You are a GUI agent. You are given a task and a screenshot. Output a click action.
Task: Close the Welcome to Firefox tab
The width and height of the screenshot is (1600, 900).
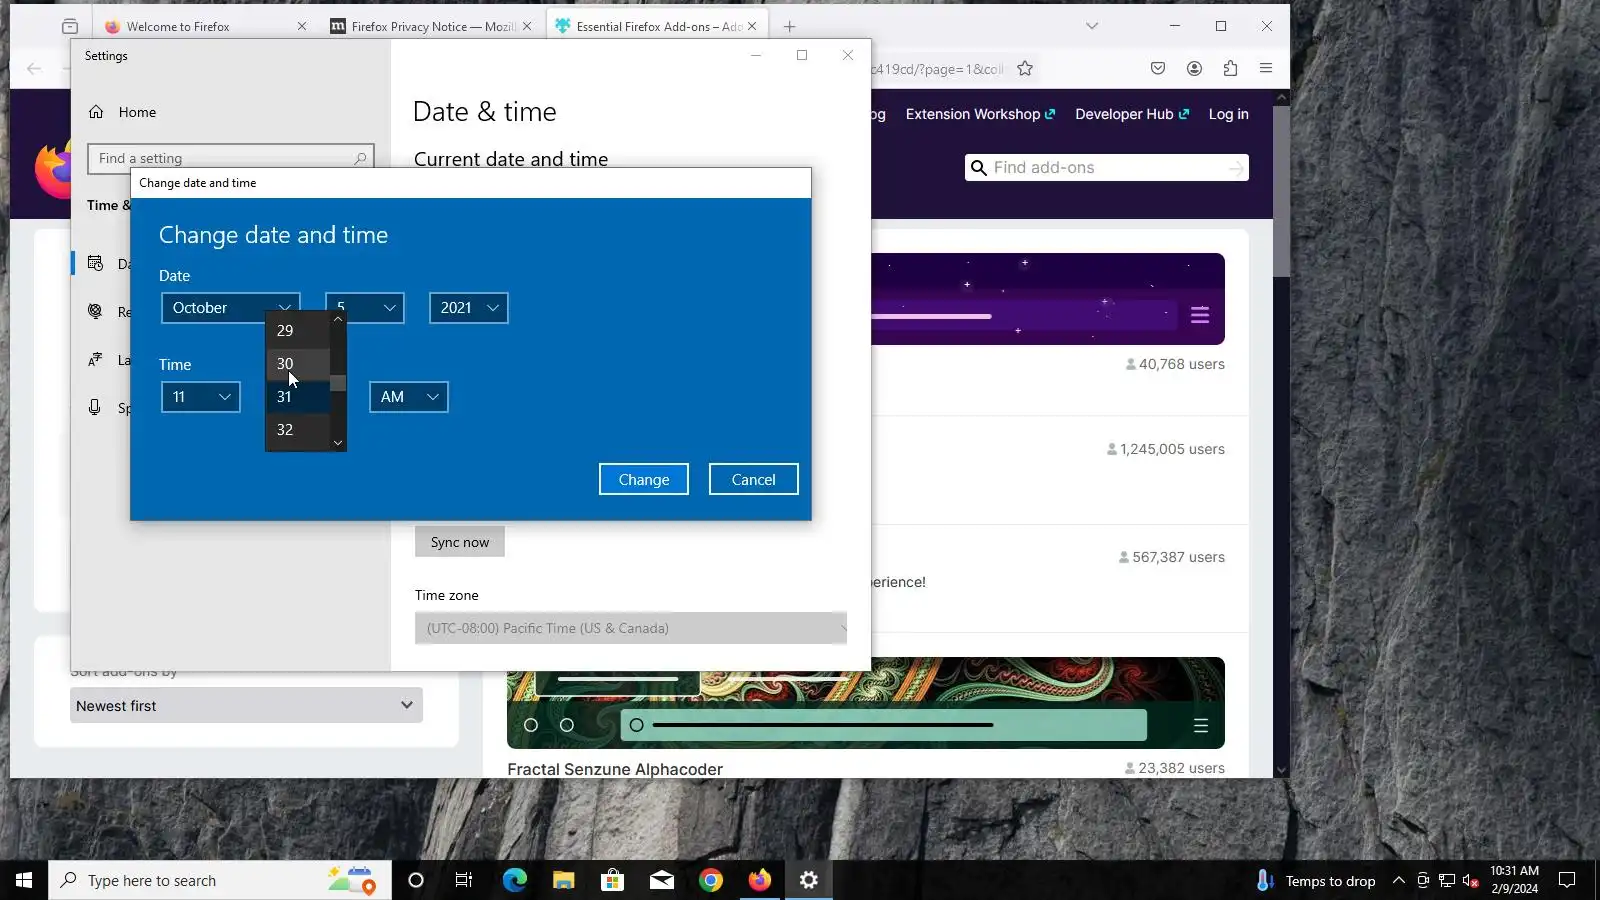click(x=302, y=26)
